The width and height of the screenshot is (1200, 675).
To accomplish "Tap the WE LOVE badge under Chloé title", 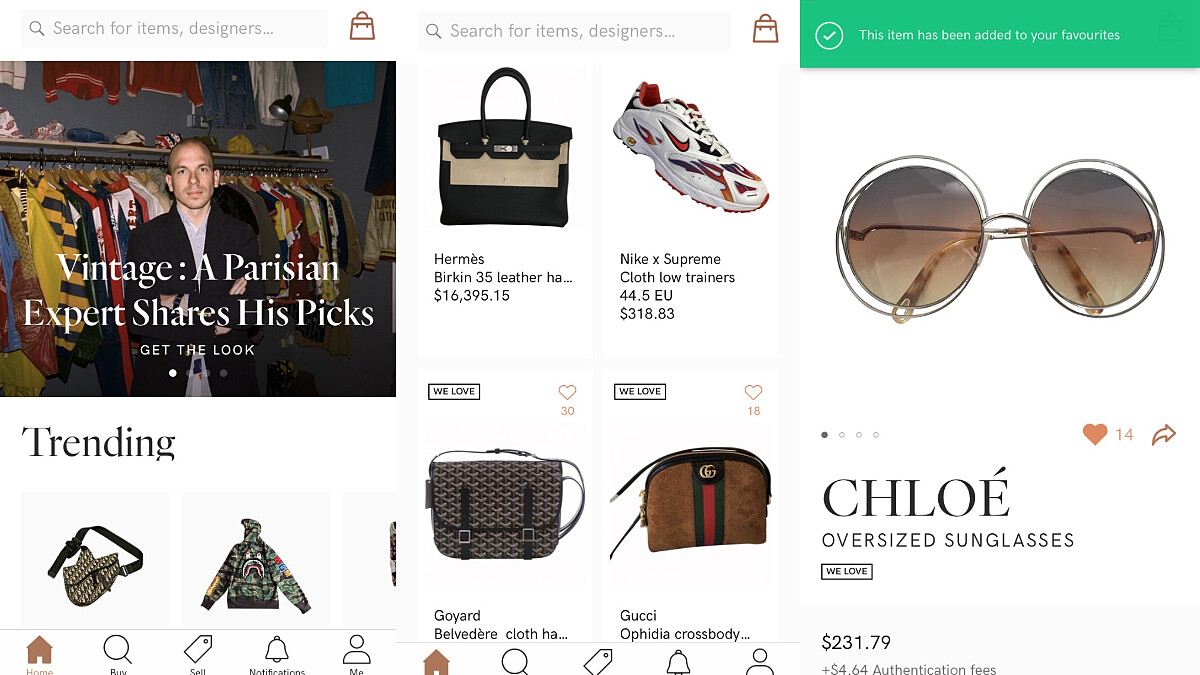I will [x=847, y=571].
